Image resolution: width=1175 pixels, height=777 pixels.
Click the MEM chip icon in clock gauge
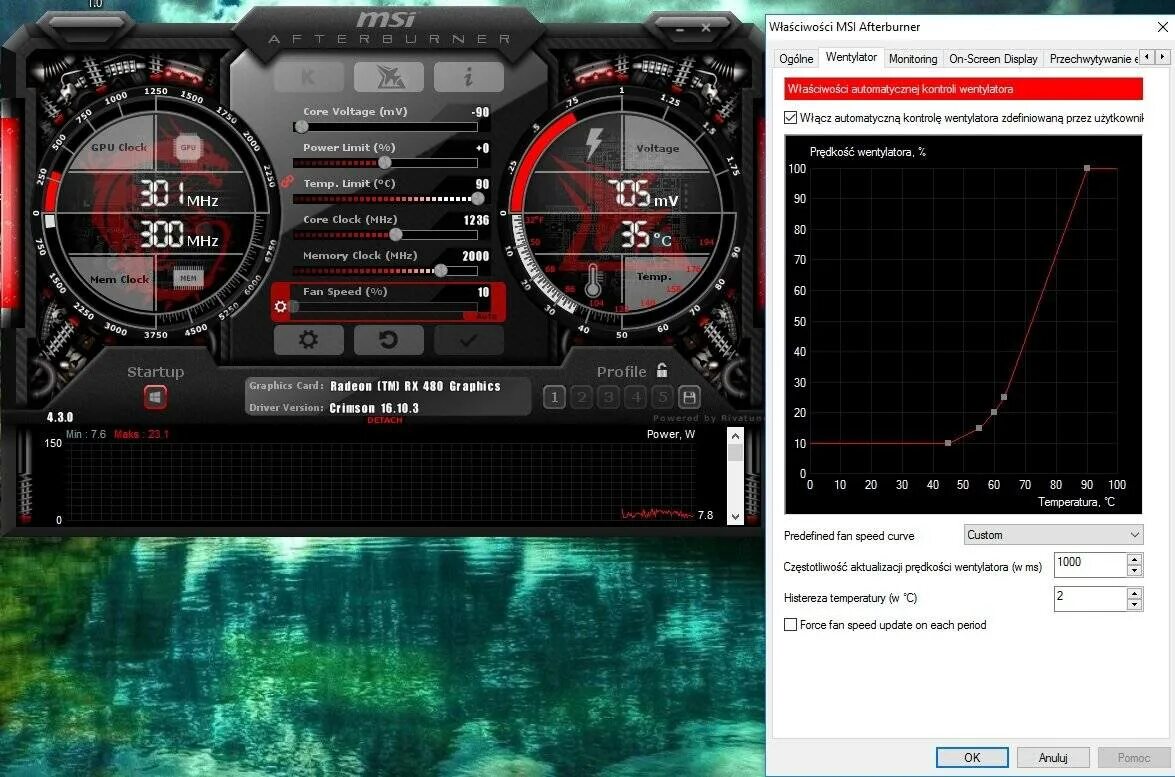click(188, 279)
